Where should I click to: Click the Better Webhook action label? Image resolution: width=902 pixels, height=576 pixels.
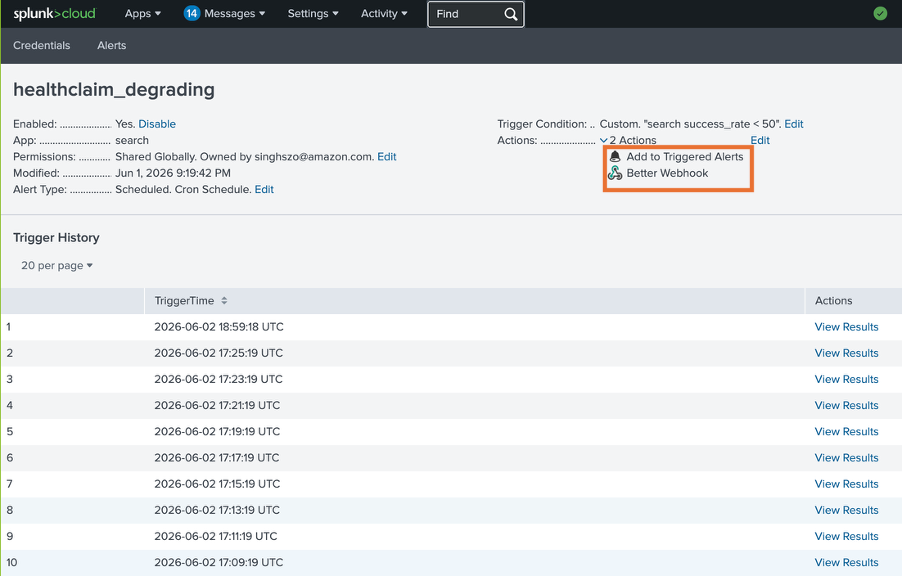(x=667, y=173)
